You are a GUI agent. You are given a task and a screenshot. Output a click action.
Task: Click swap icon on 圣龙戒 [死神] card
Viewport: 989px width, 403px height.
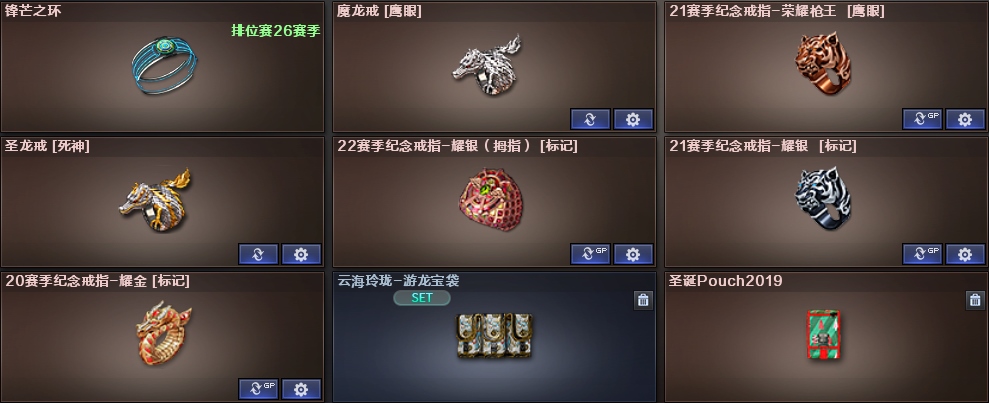click(259, 254)
